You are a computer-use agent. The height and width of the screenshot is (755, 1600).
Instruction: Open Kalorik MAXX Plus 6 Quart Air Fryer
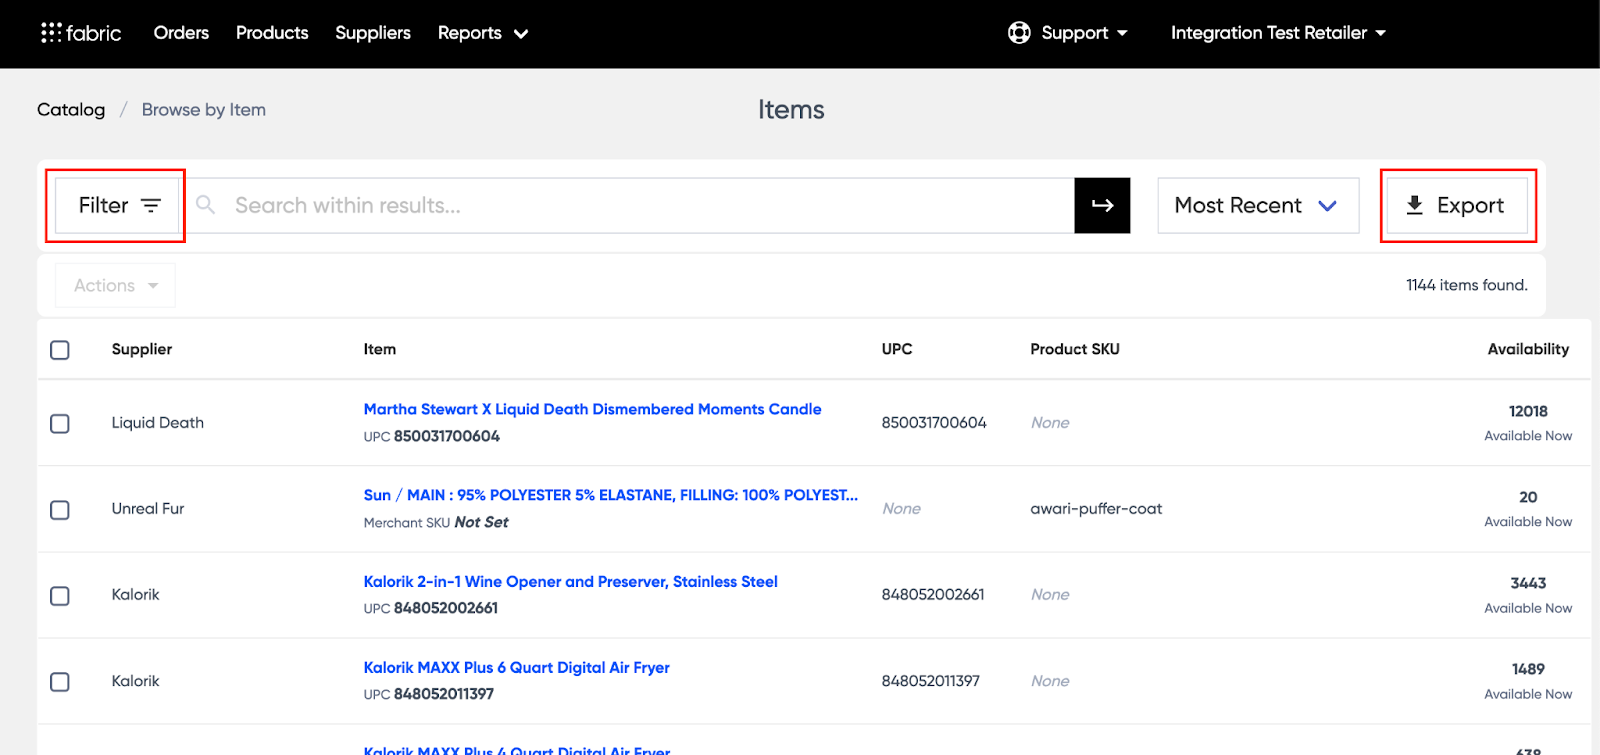[516, 667]
